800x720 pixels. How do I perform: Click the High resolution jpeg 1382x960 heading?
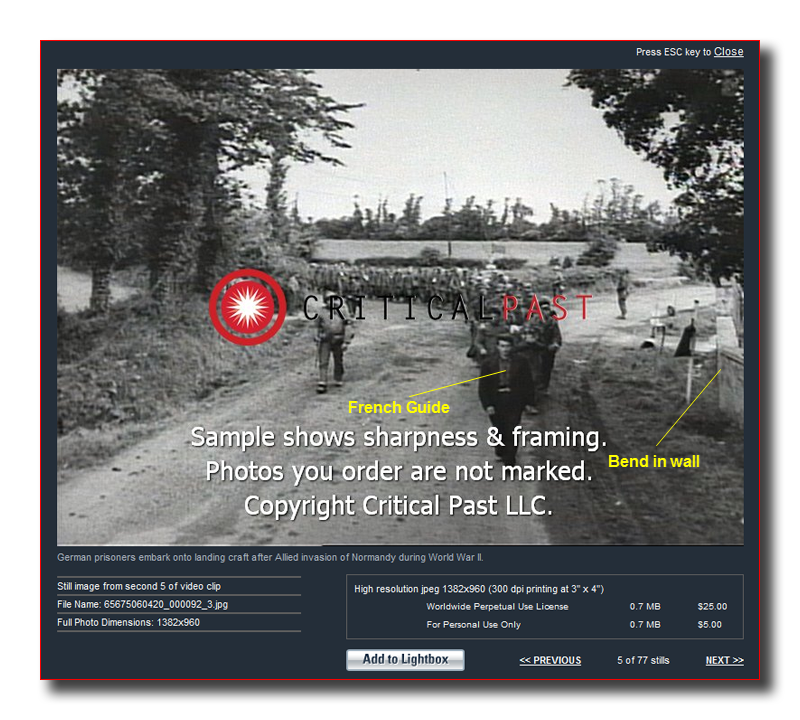pyautogui.click(x=479, y=589)
